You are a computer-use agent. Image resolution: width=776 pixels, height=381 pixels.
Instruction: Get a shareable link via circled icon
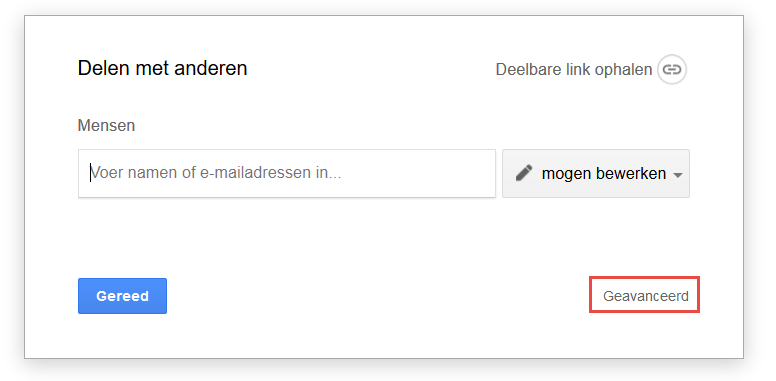(672, 69)
